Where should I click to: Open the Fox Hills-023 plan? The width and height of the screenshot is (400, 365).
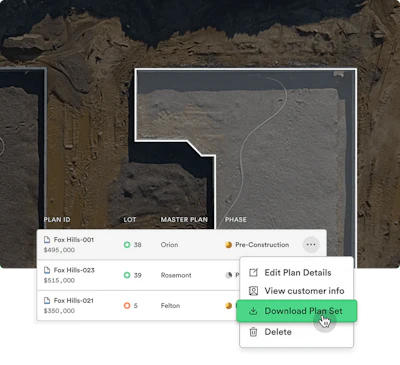point(74,270)
